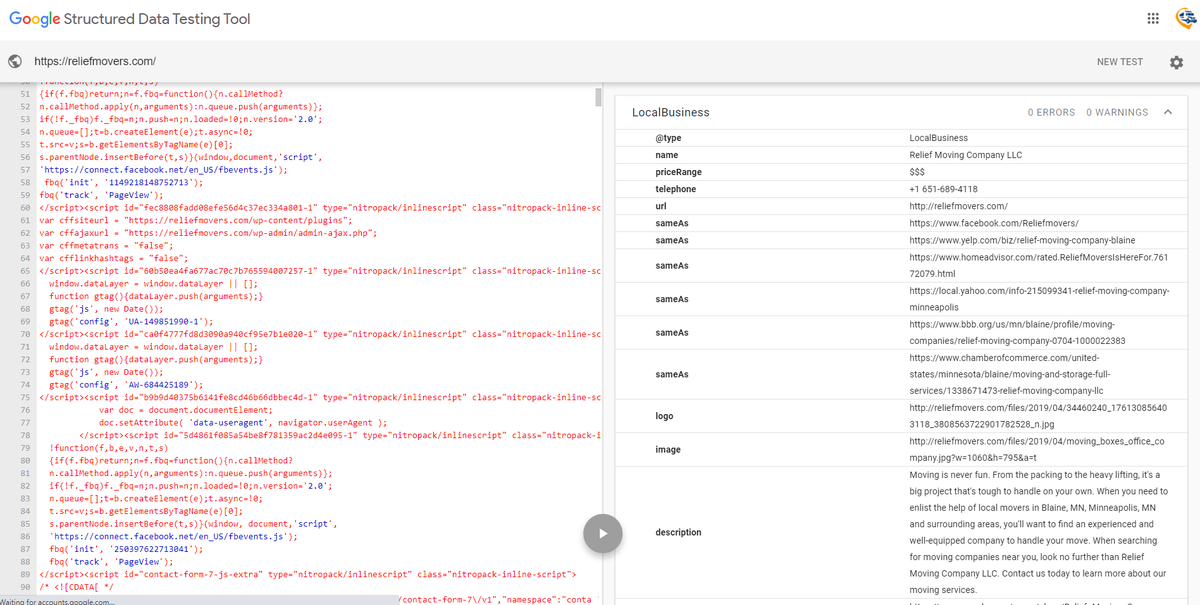This screenshot has height=605, width=1200.
Task: Click the 0 WARNINGS label
Action: pos(1117,113)
